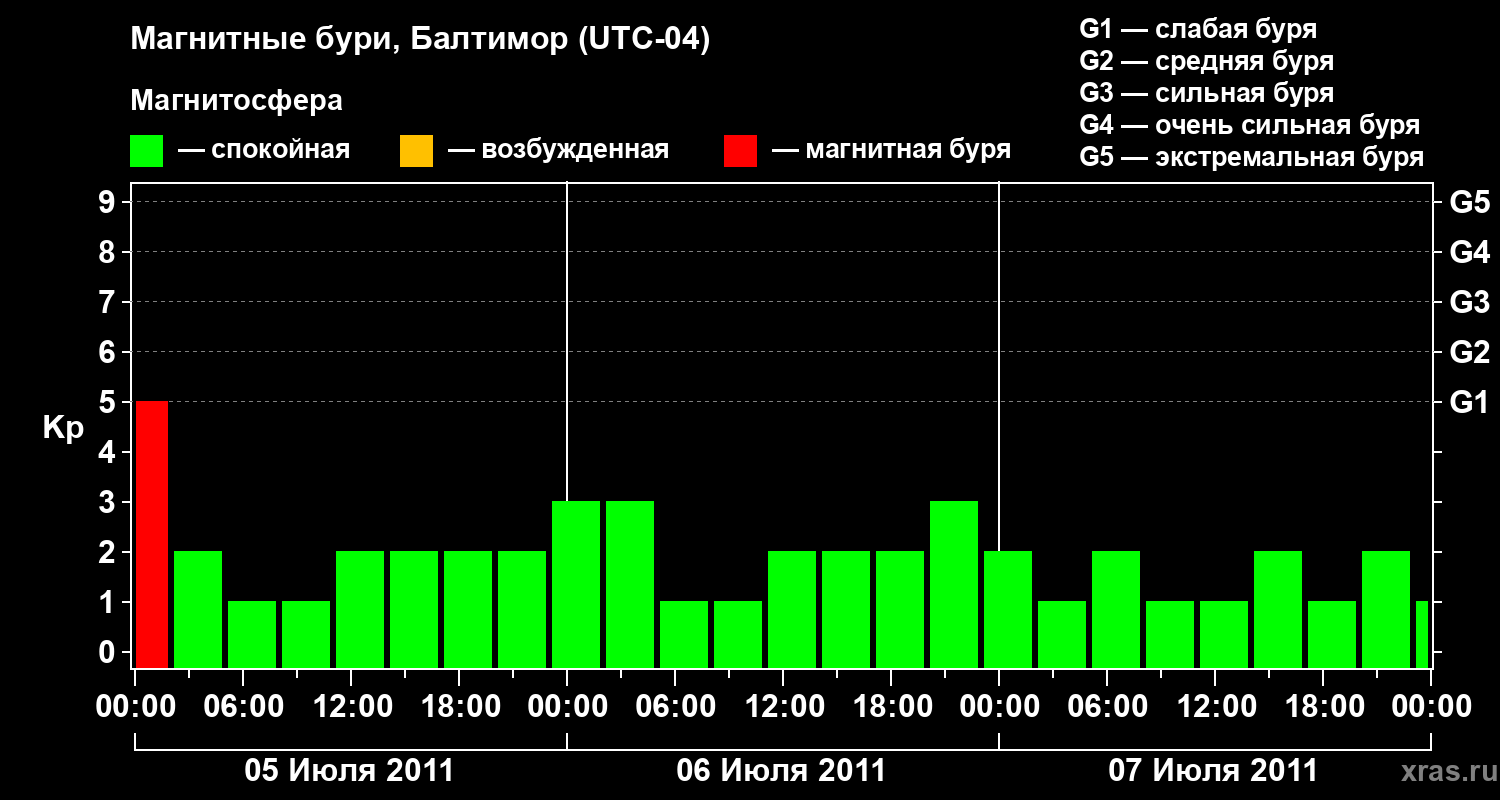Image resolution: width=1500 pixels, height=800 pixels.
Task: Select the red Kp 5 storm bar
Action: [x=152, y=534]
